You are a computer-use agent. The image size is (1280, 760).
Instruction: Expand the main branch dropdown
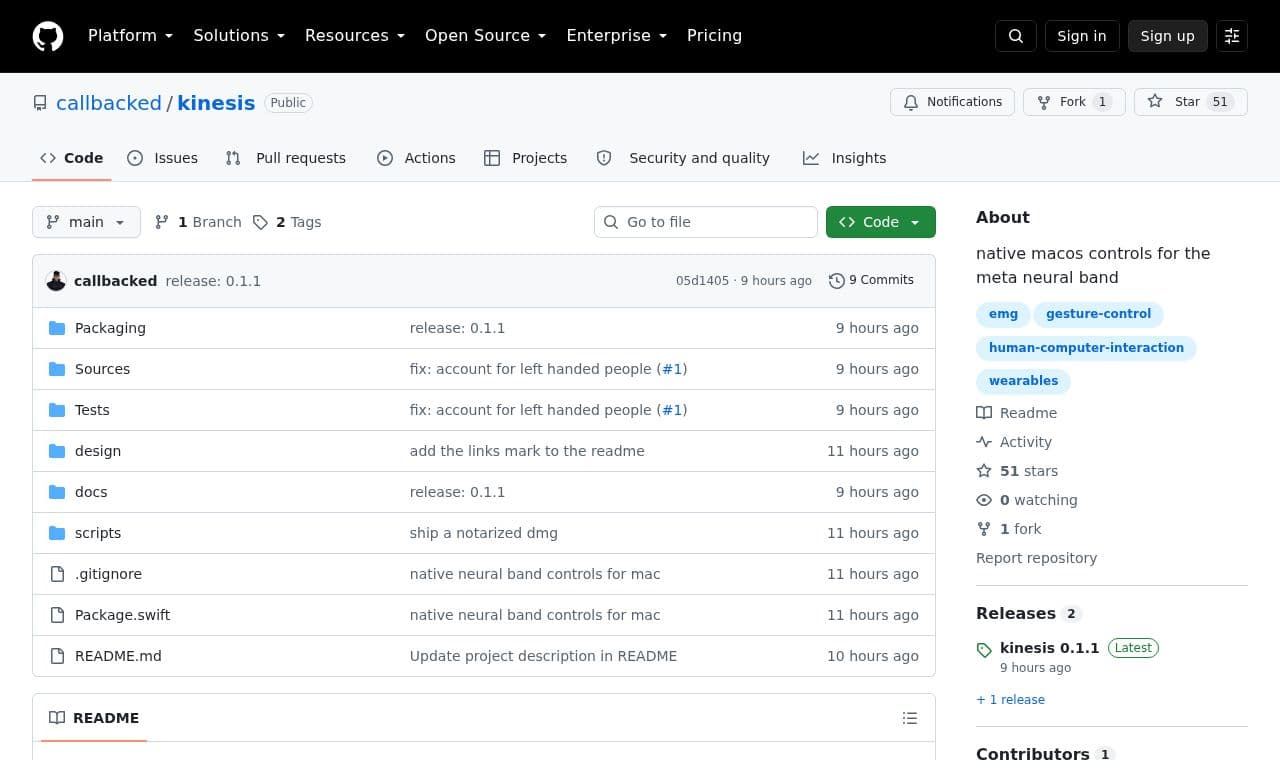(86, 222)
